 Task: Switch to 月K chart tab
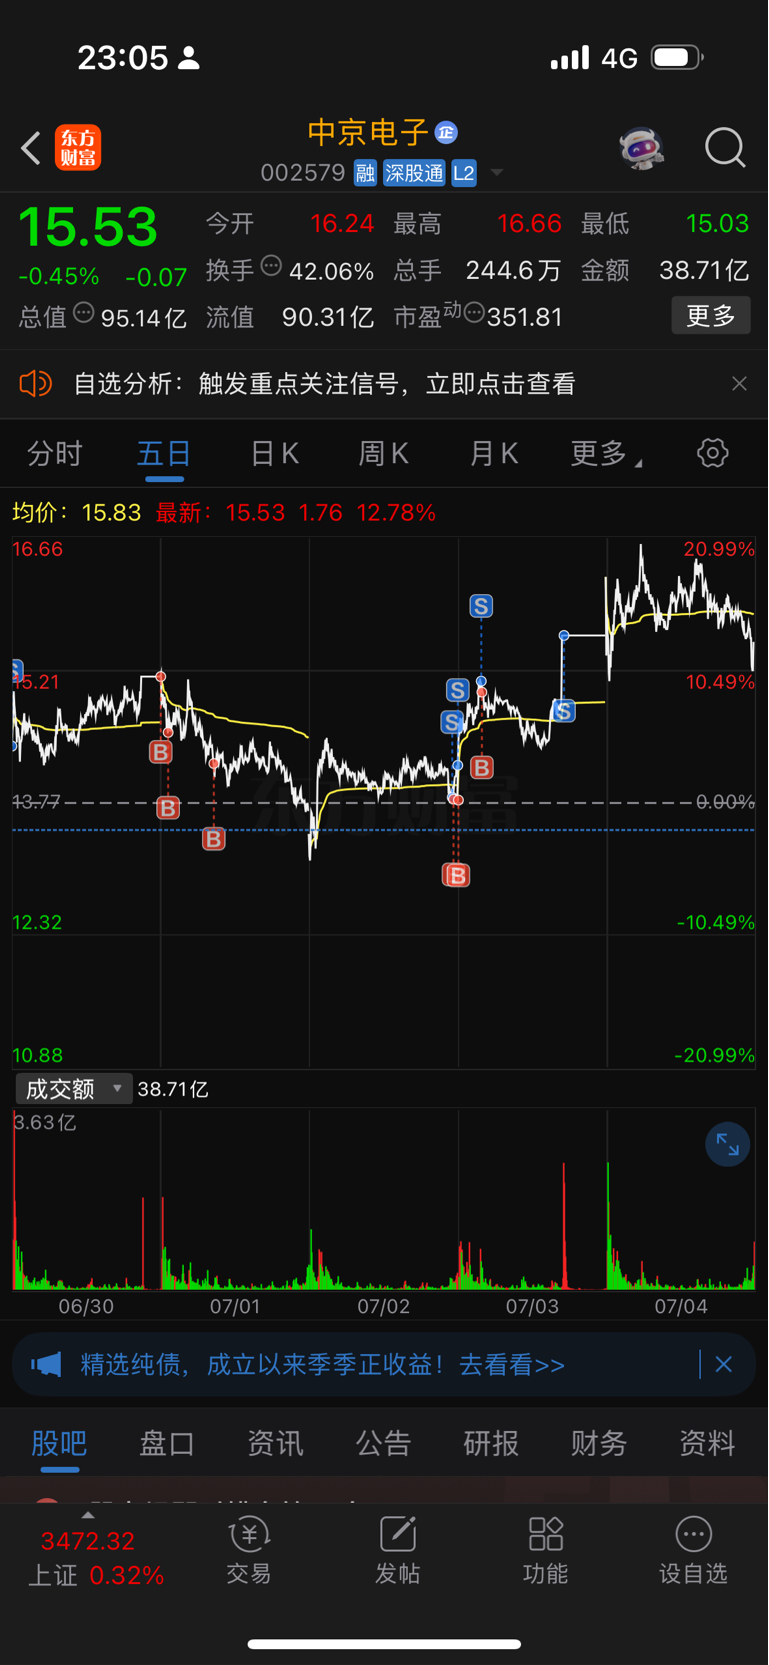tap(494, 454)
